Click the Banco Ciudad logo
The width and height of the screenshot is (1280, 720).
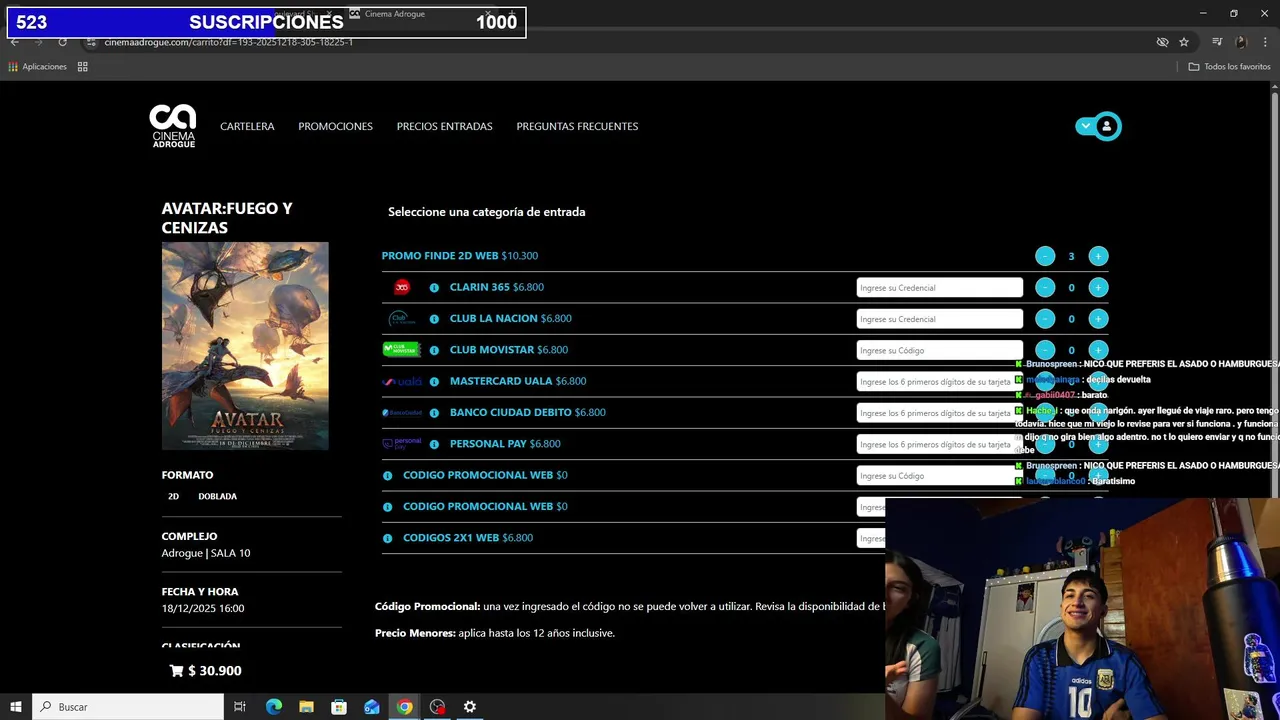point(402,412)
